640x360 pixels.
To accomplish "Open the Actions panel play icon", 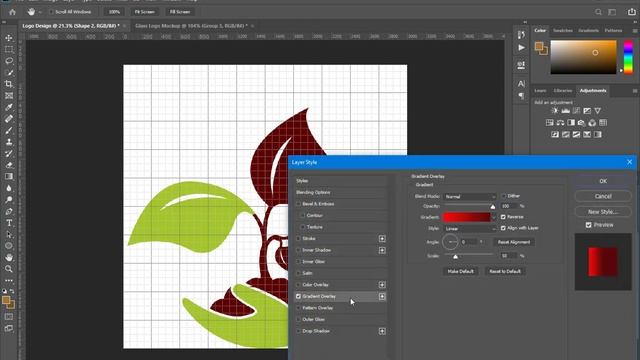I will click(x=521, y=48).
